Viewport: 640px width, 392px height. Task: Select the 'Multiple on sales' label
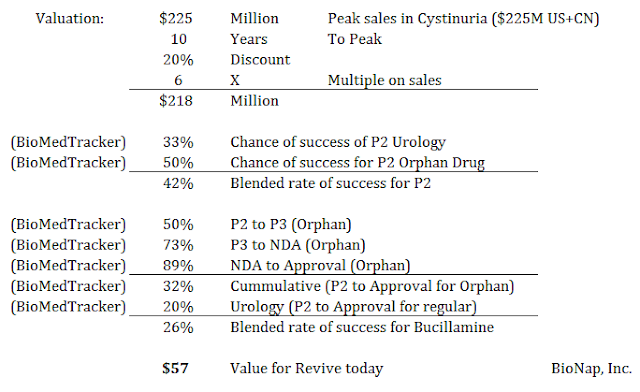384,80
